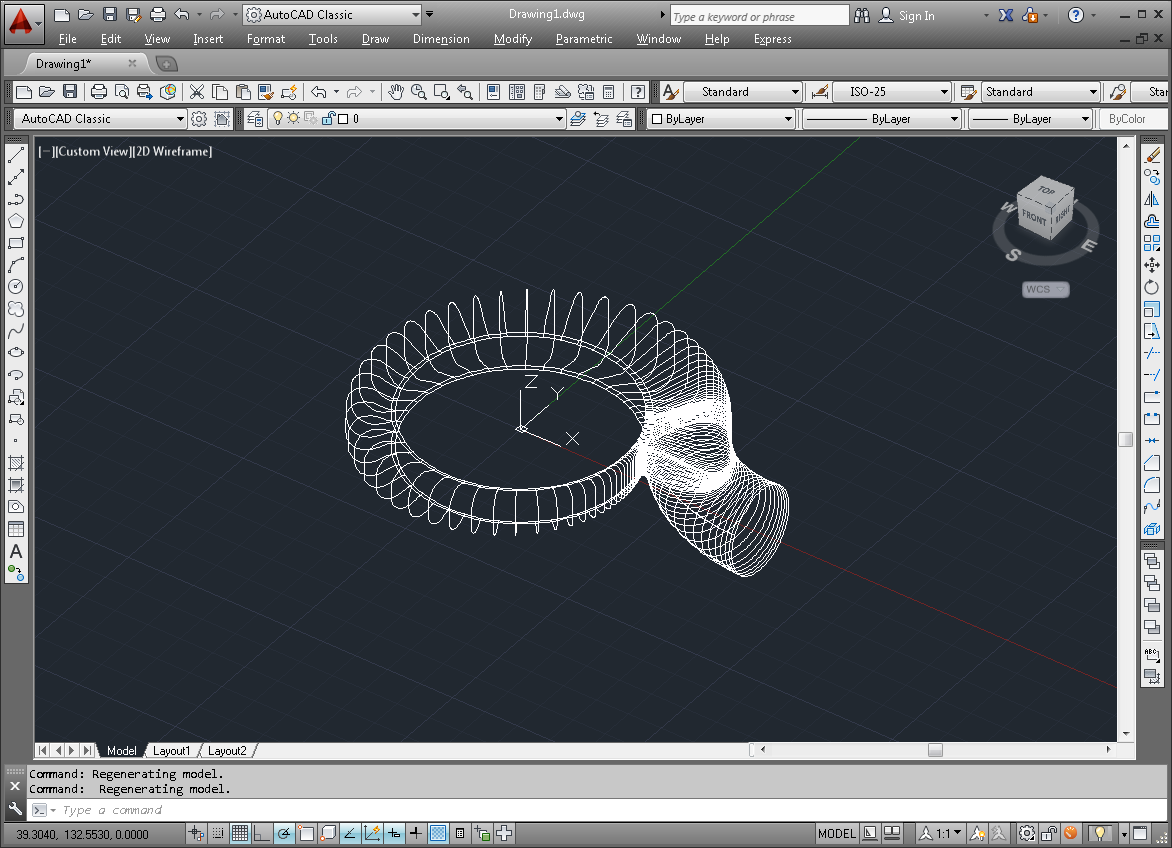Viewport: 1172px width, 848px height.
Task: Expand the layer 0 dropdown list
Action: tap(559, 119)
